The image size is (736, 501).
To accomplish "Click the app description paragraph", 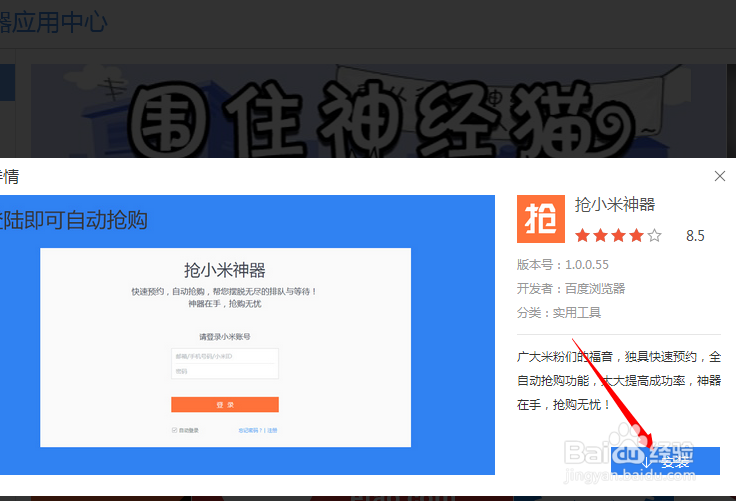I will click(619, 381).
